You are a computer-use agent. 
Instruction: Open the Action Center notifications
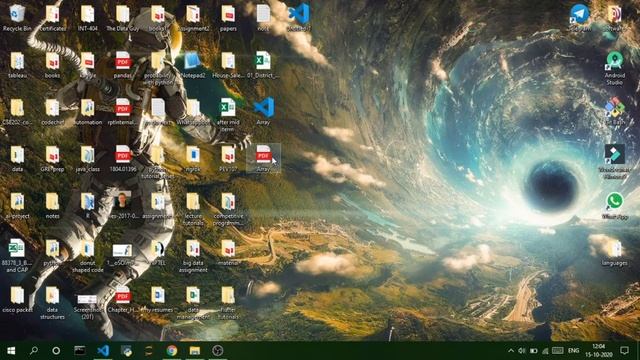tap(624, 351)
